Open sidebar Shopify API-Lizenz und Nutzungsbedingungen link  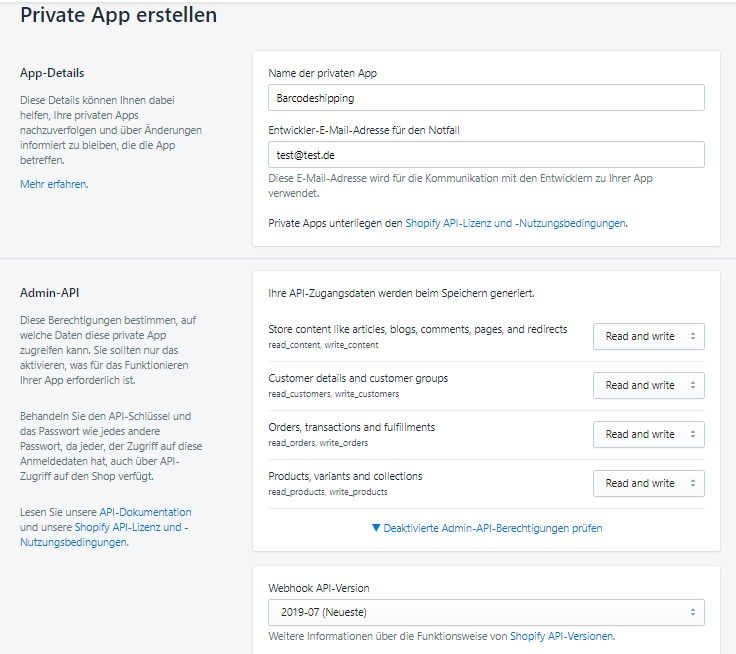coord(104,535)
